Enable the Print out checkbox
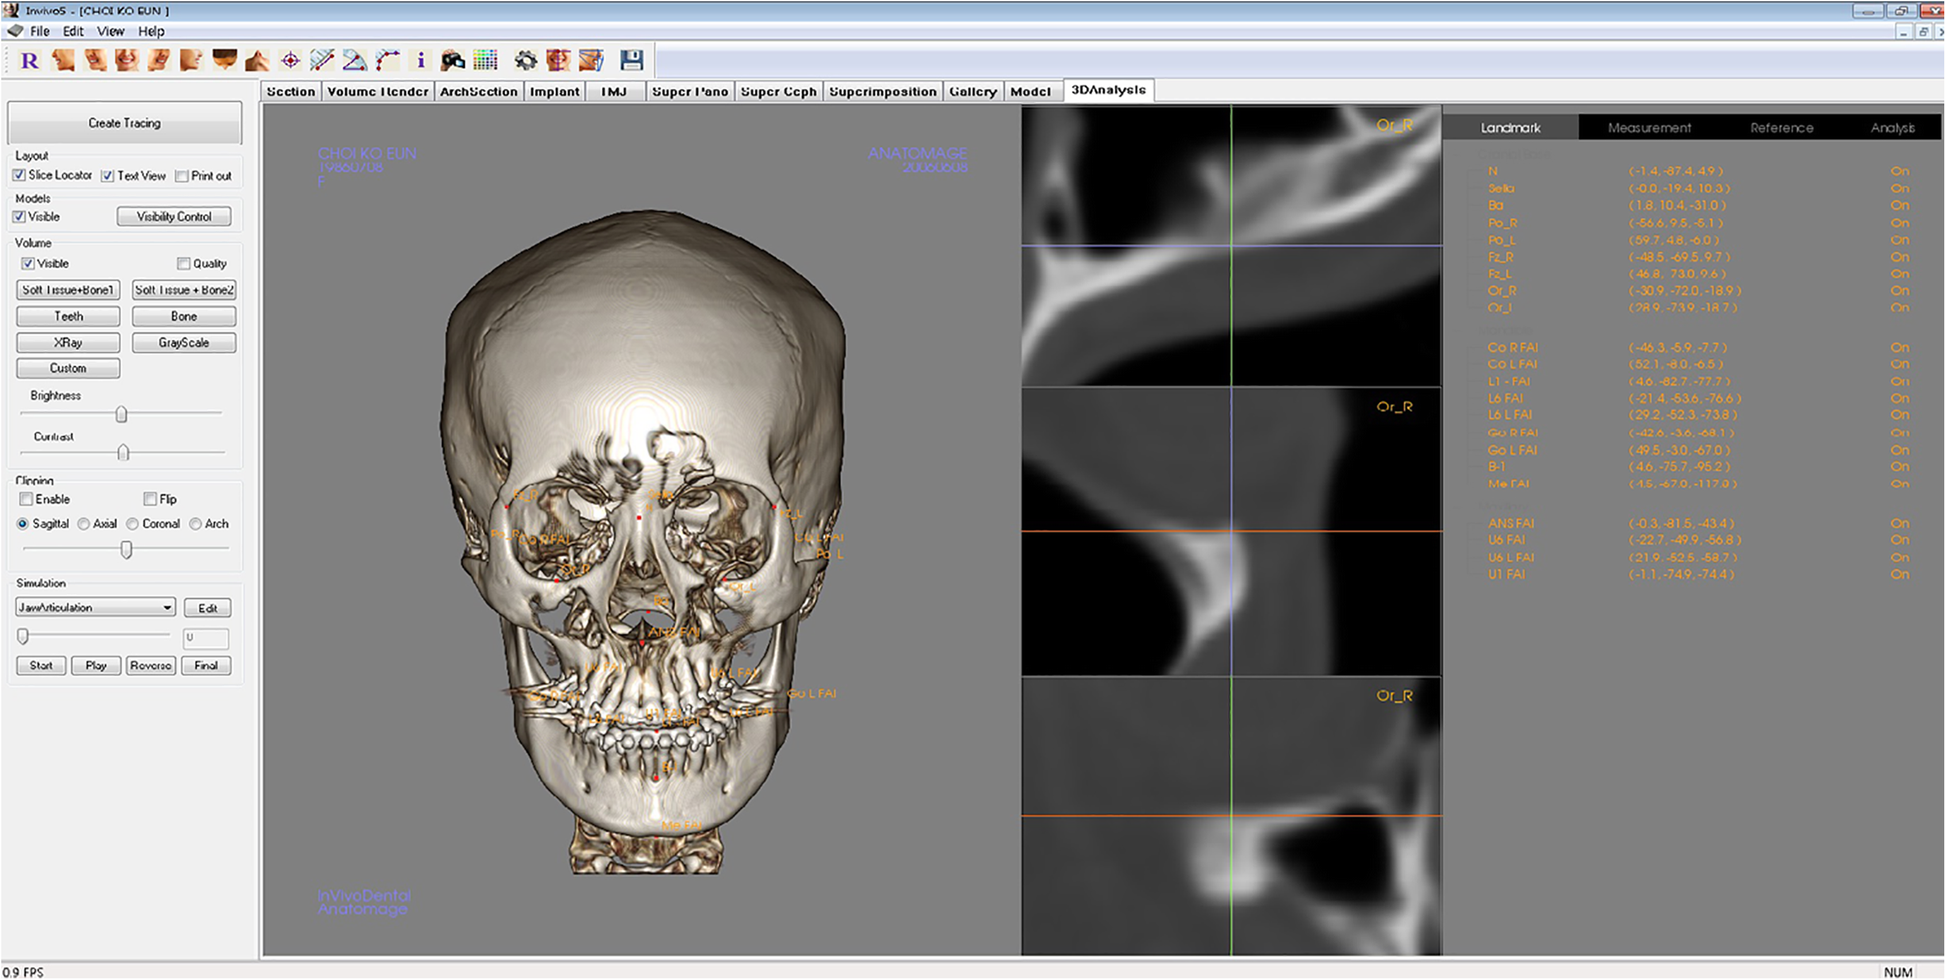 (x=181, y=176)
